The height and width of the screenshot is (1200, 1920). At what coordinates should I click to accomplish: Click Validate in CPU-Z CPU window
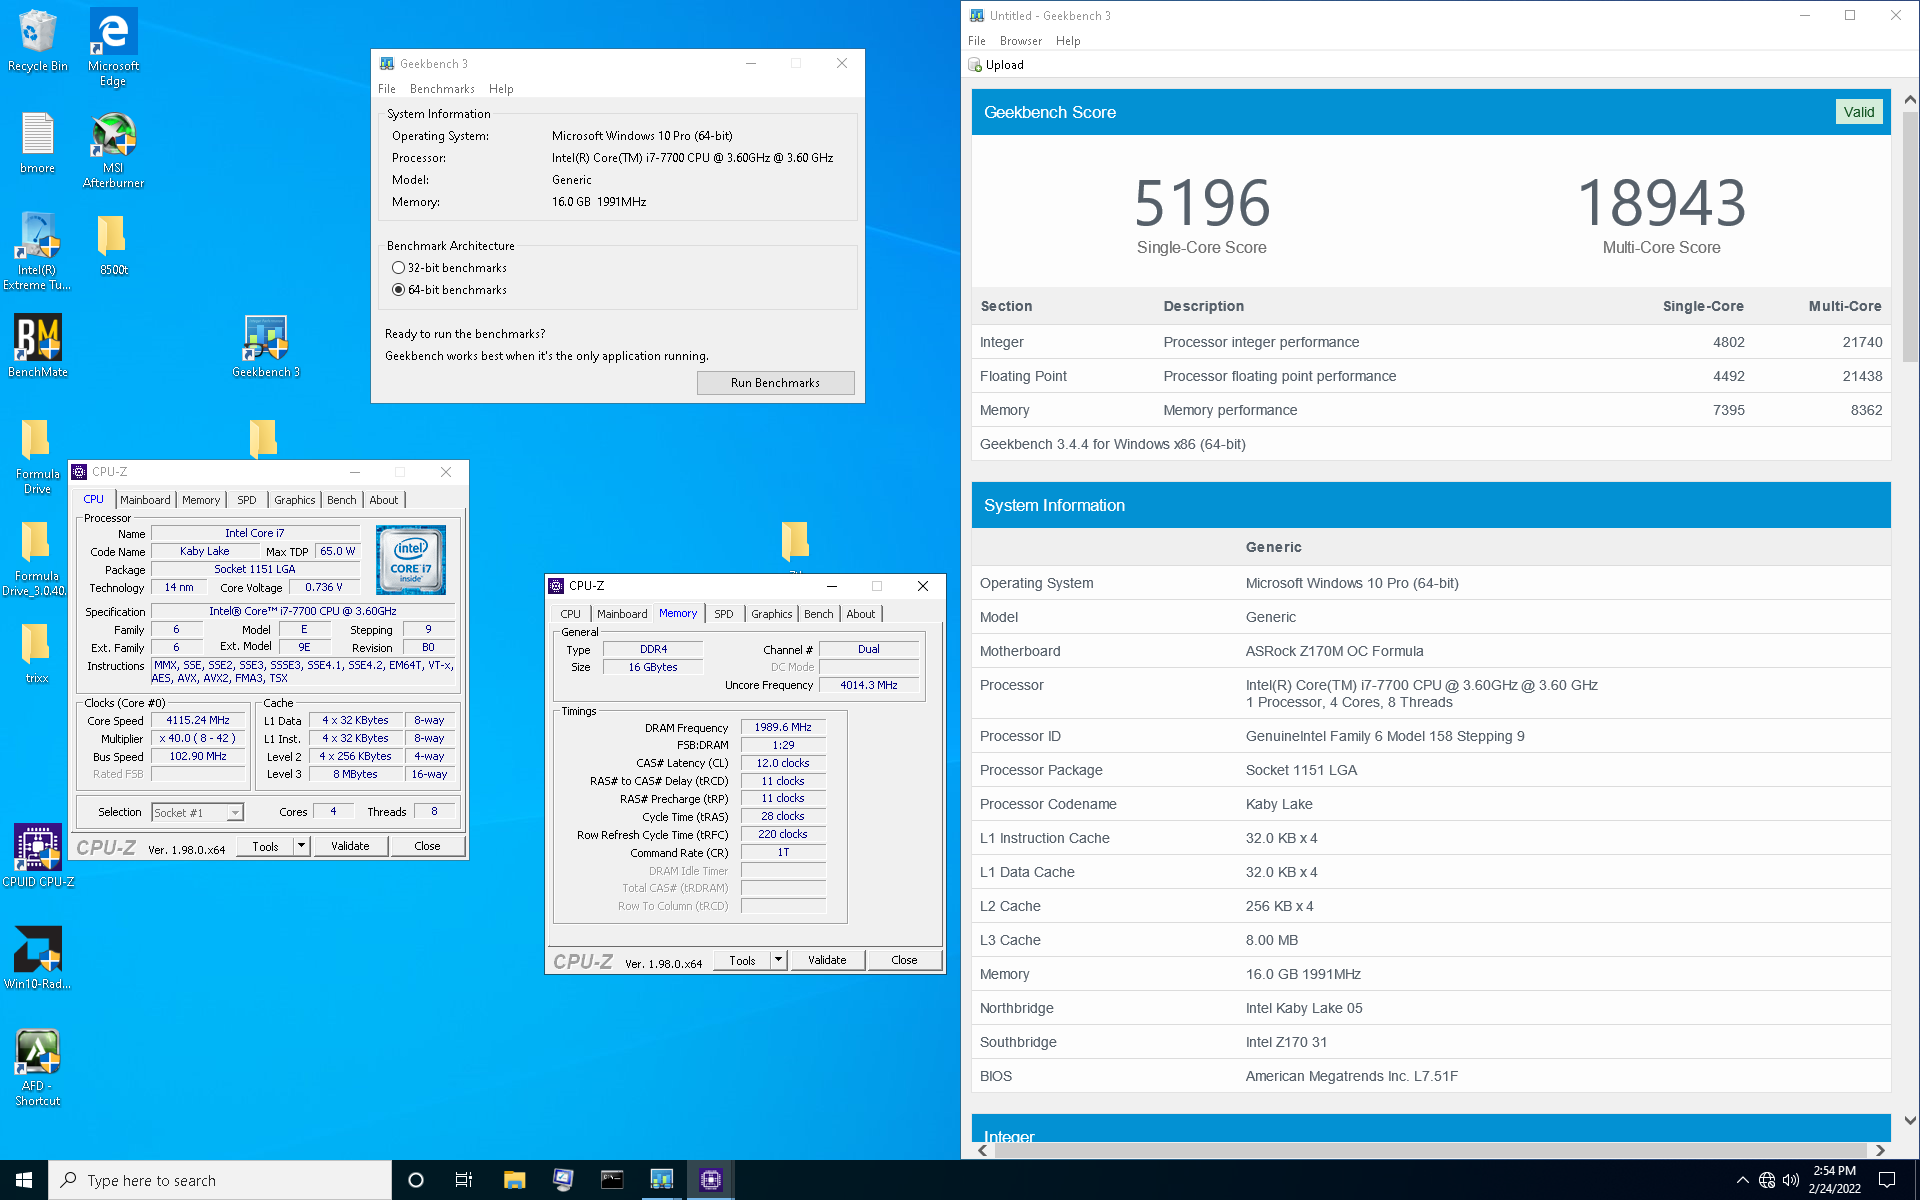350,846
